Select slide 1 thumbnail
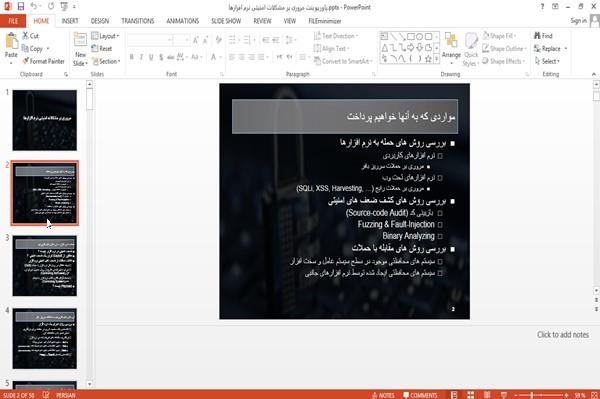This screenshot has width=600, height=399. 45,120
